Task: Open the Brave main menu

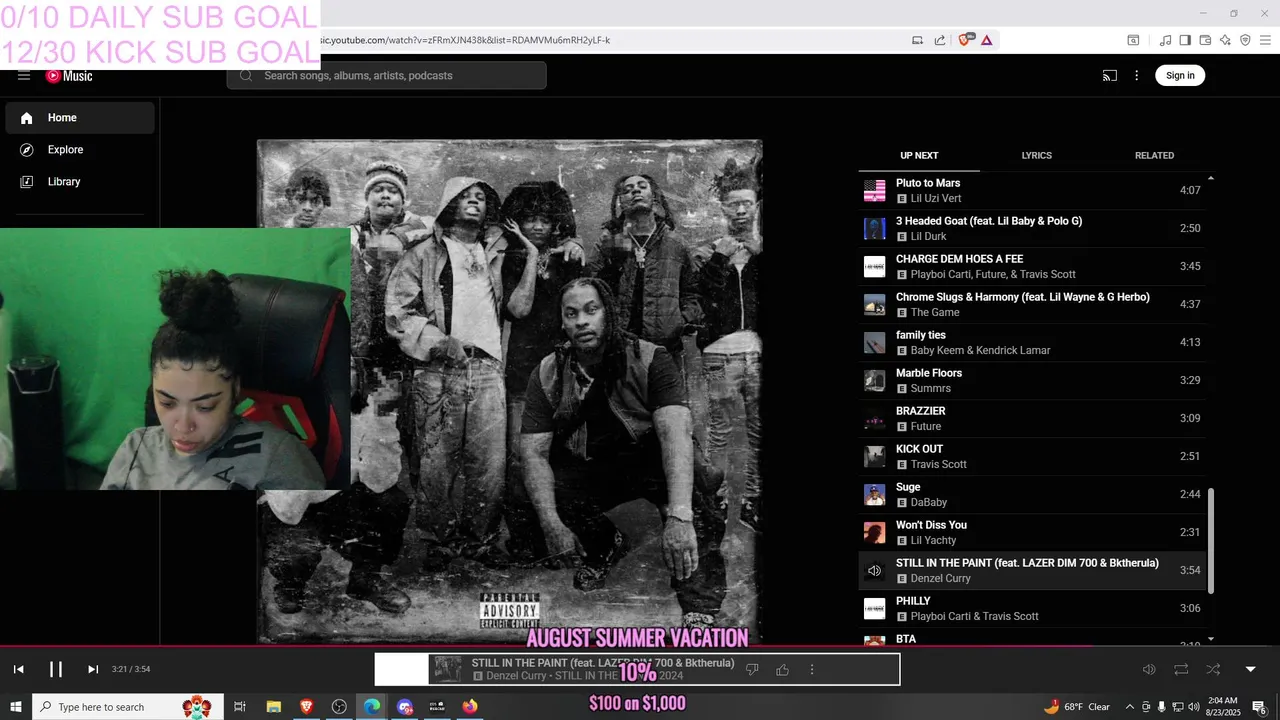Action: click(1265, 40)
